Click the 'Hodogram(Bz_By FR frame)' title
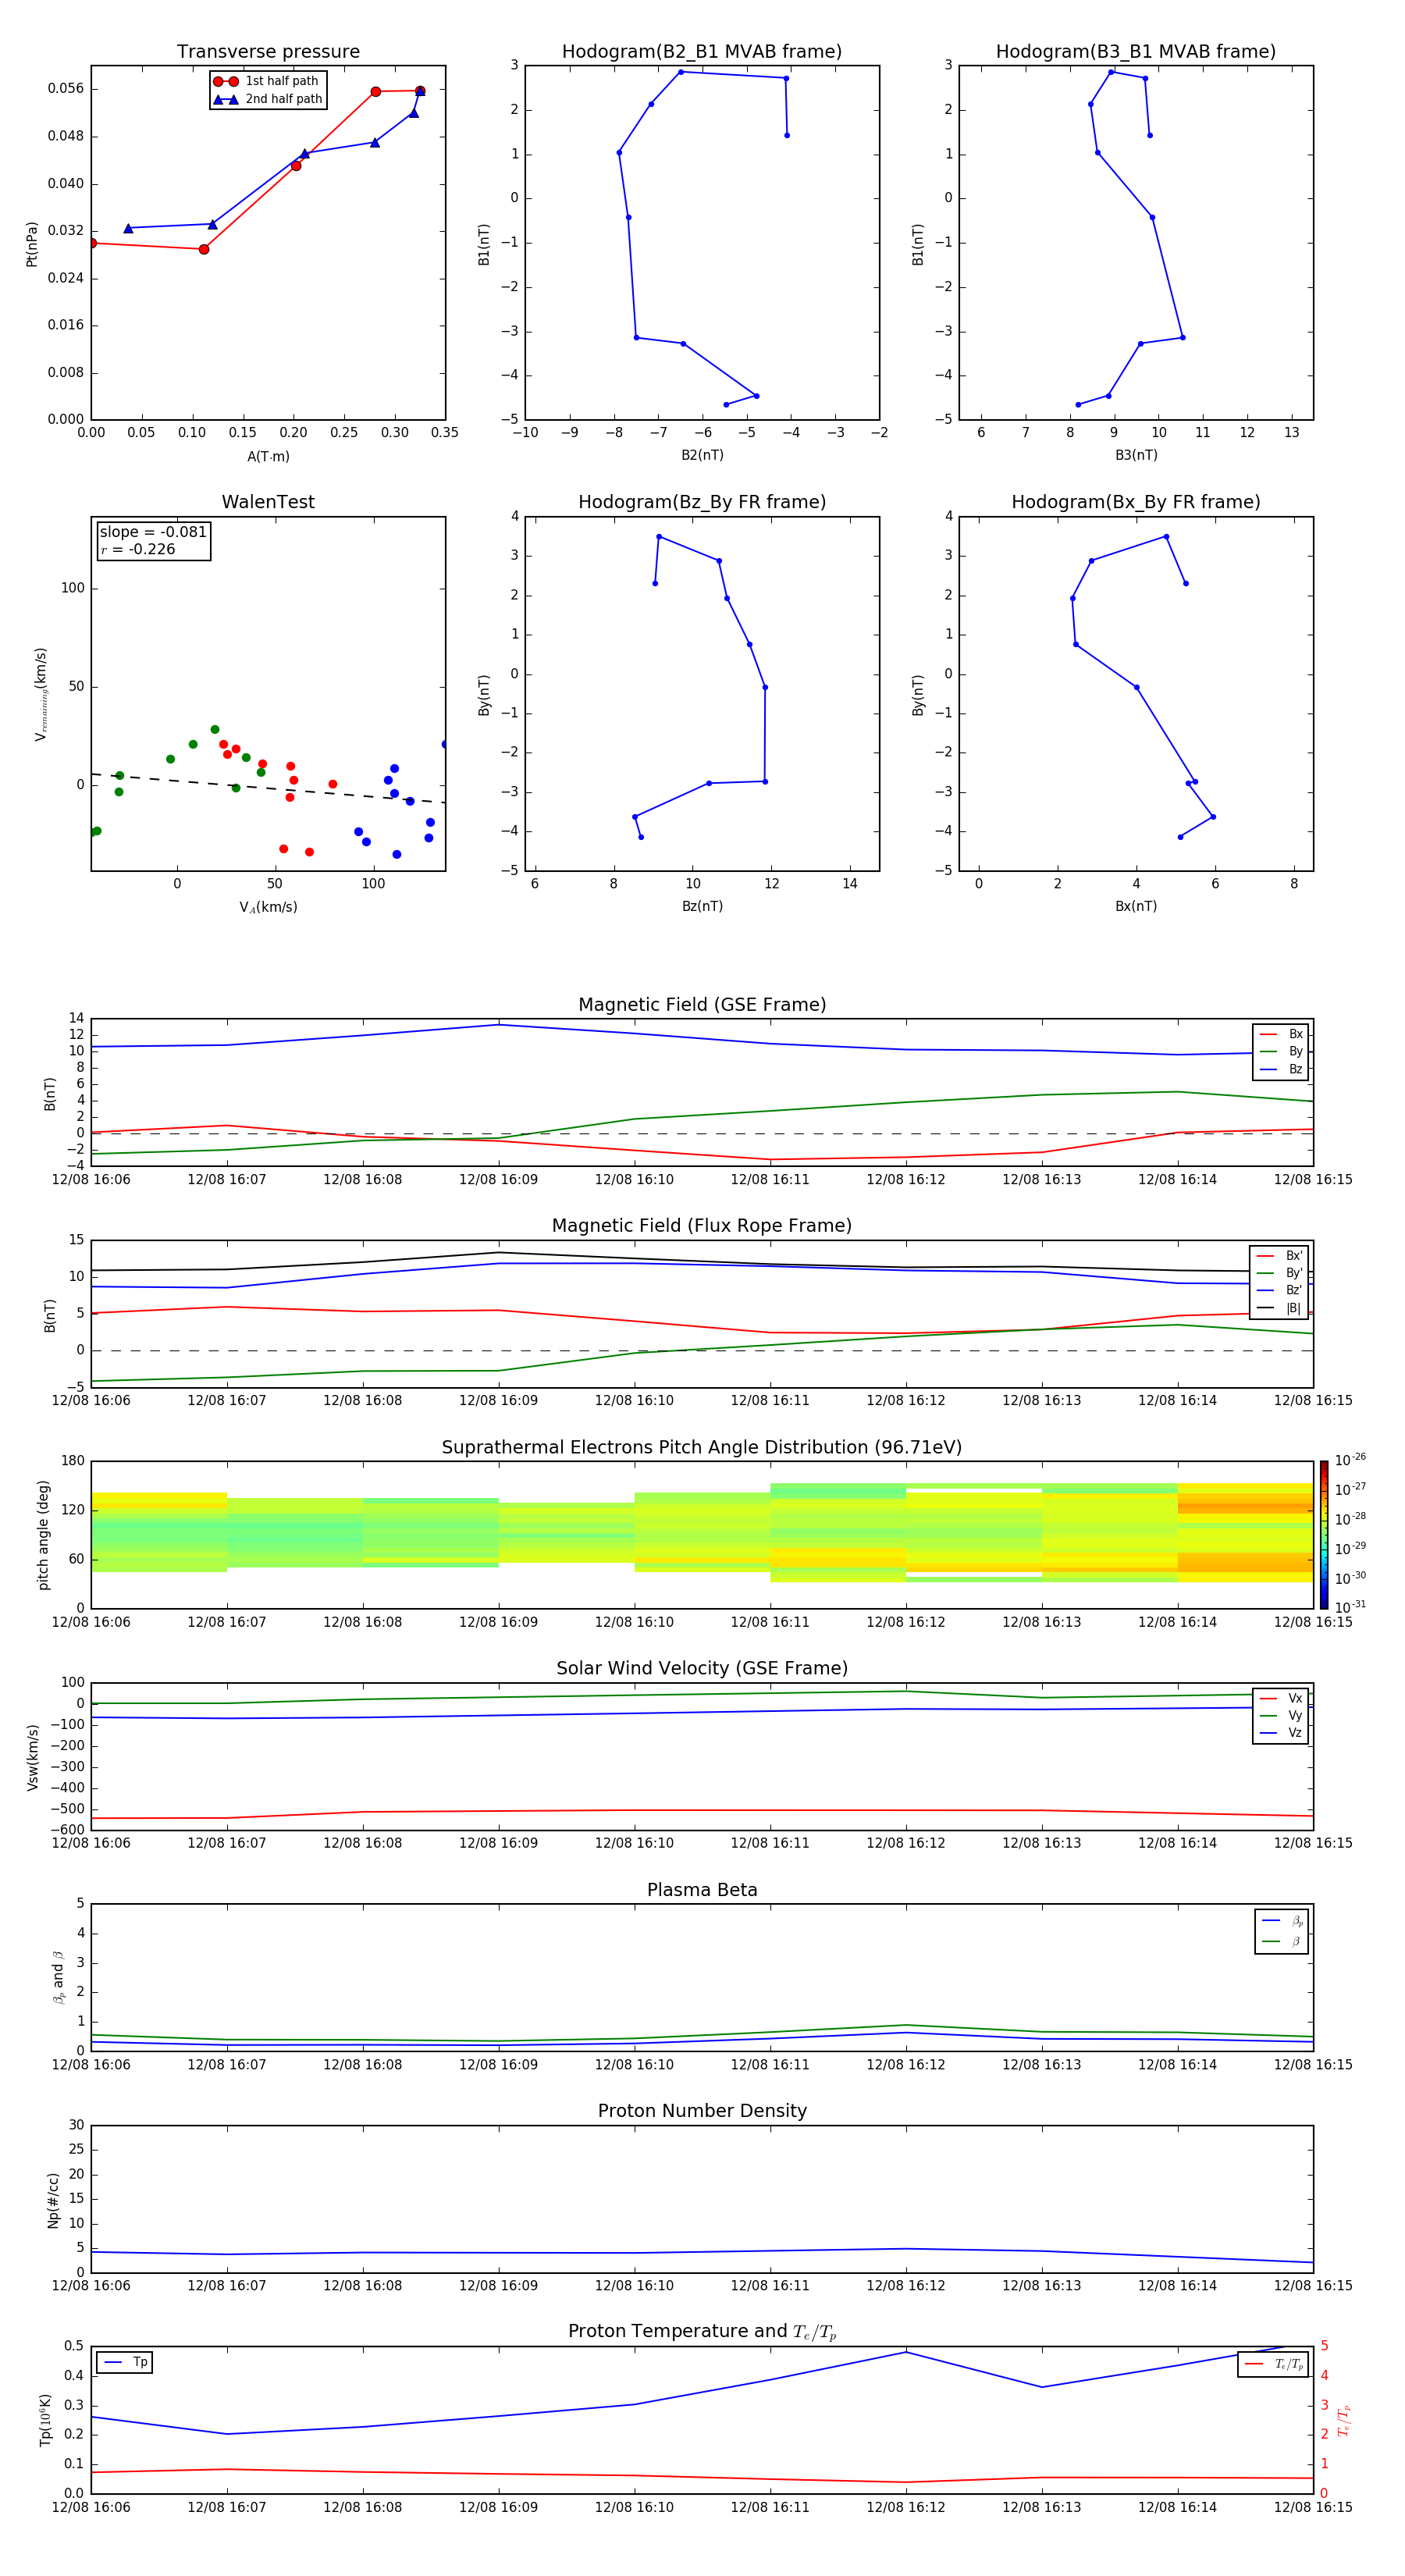This screenshot has width=1405, height=2576. [x=702, y=502]
